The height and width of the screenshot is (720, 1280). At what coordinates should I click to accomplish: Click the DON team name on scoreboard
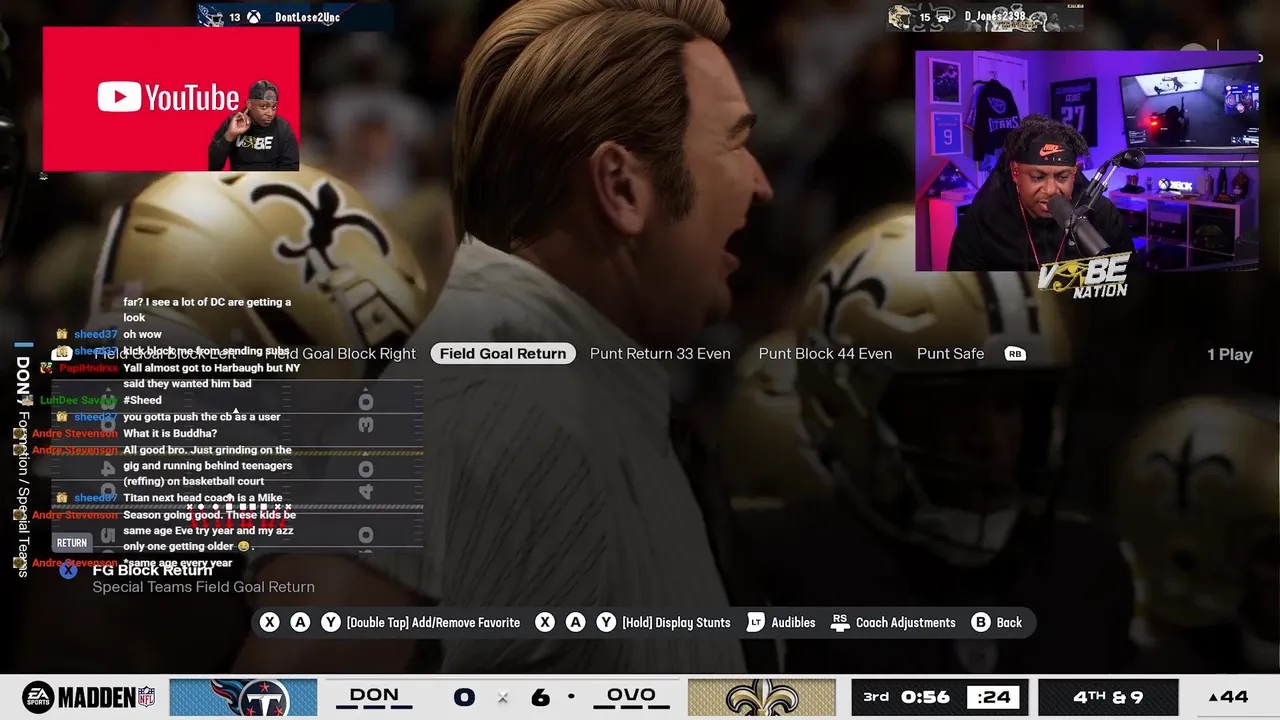[374, 695]
